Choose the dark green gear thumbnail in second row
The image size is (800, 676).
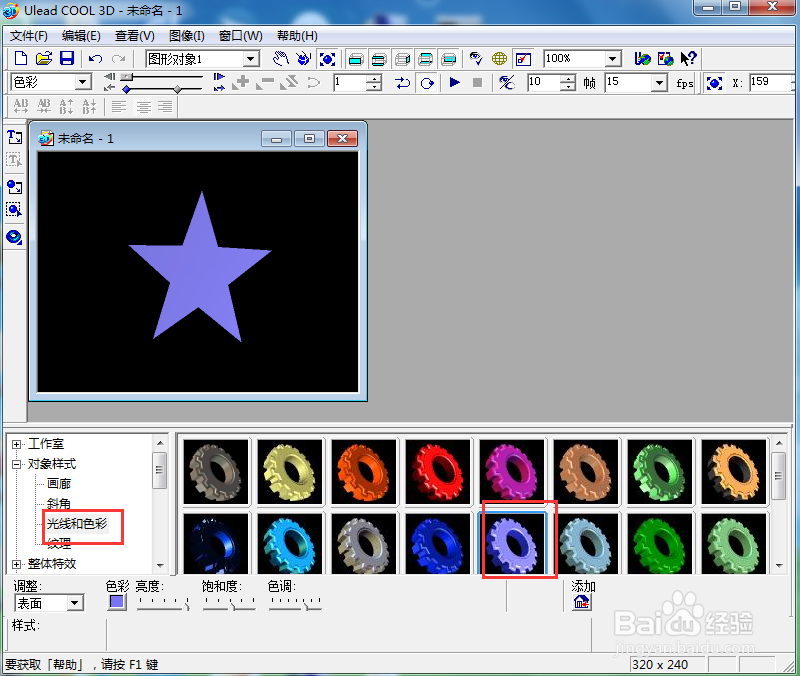point(660,544)
